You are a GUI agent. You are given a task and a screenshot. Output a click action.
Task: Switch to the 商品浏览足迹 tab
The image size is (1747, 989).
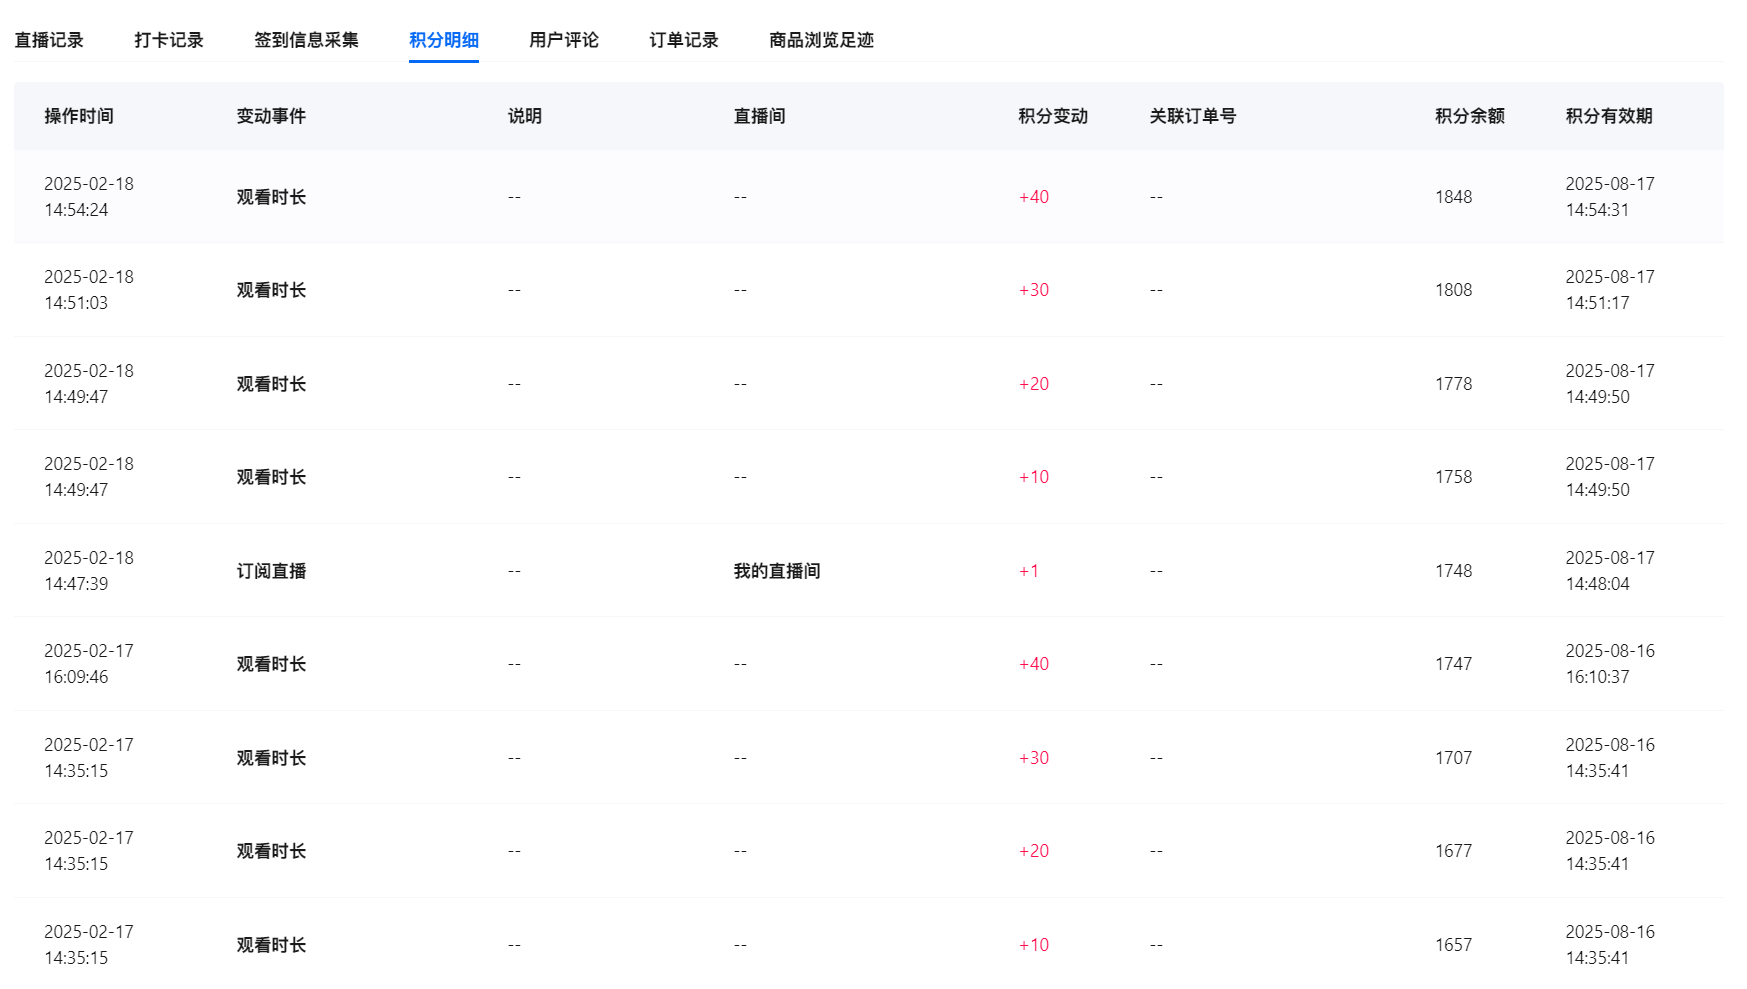click(x=821, y=40)
